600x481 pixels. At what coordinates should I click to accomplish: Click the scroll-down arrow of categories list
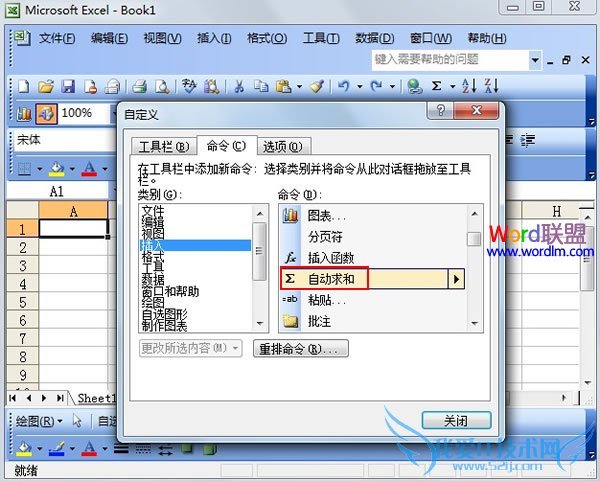(260, 324)
